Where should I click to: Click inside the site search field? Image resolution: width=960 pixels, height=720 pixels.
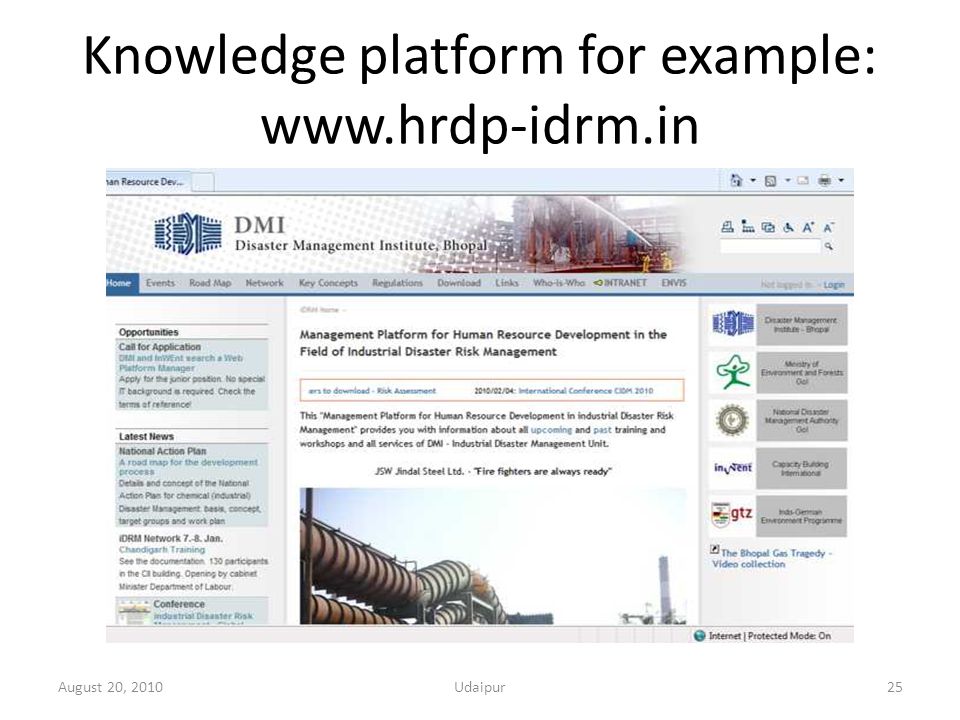pyautogui.click(x=770, y=246)
